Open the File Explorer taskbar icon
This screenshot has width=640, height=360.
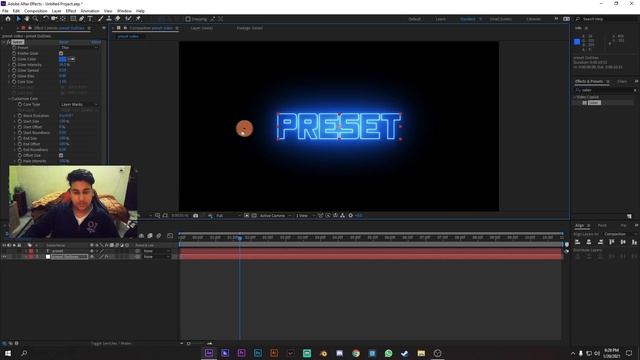click(x=421, y=353)
